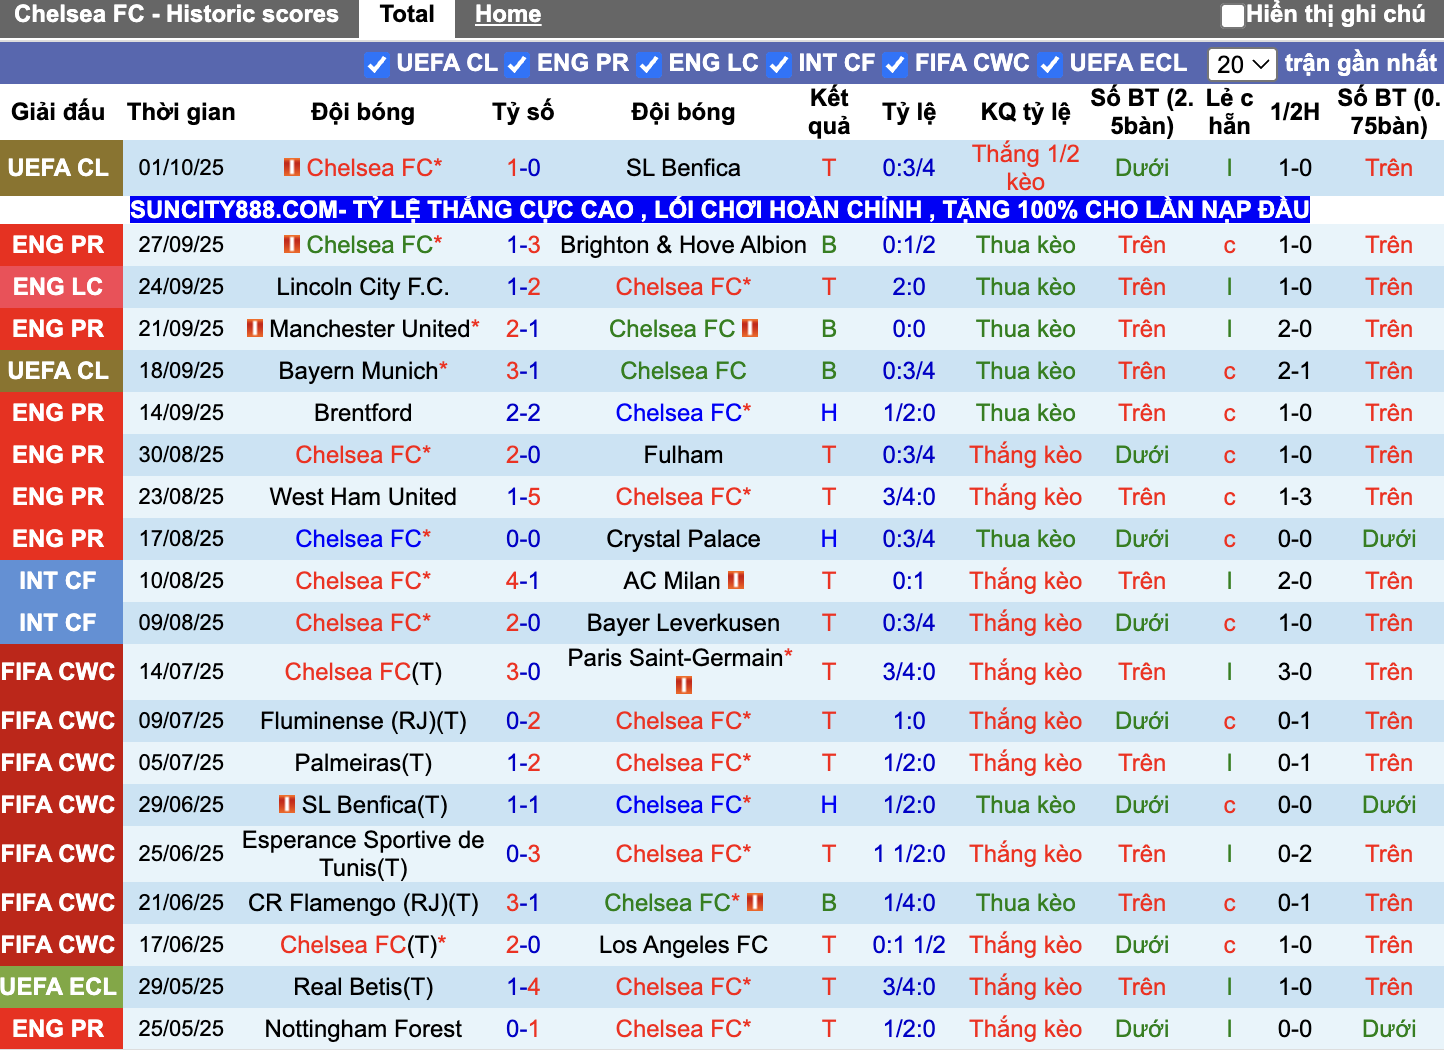
Task: Toggle the UEFA ECL checkbox
Action: [1050, 64]
